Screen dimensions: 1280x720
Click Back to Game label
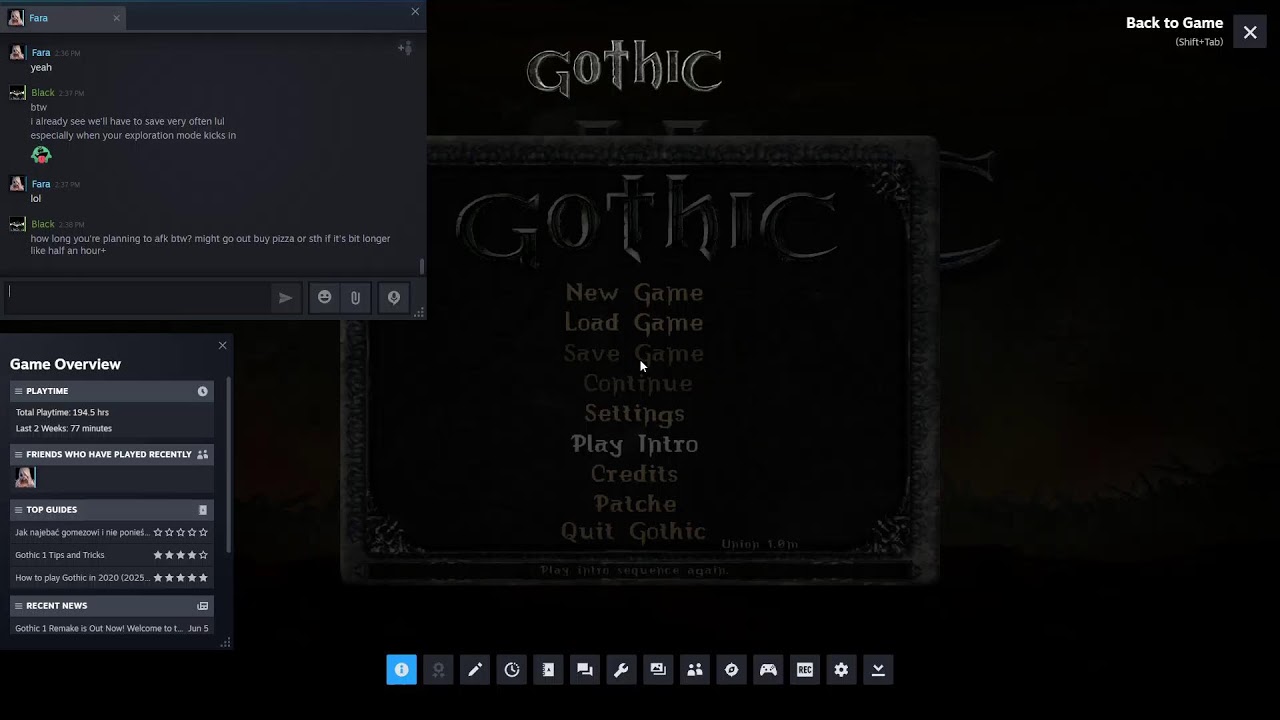[1174, 23]
